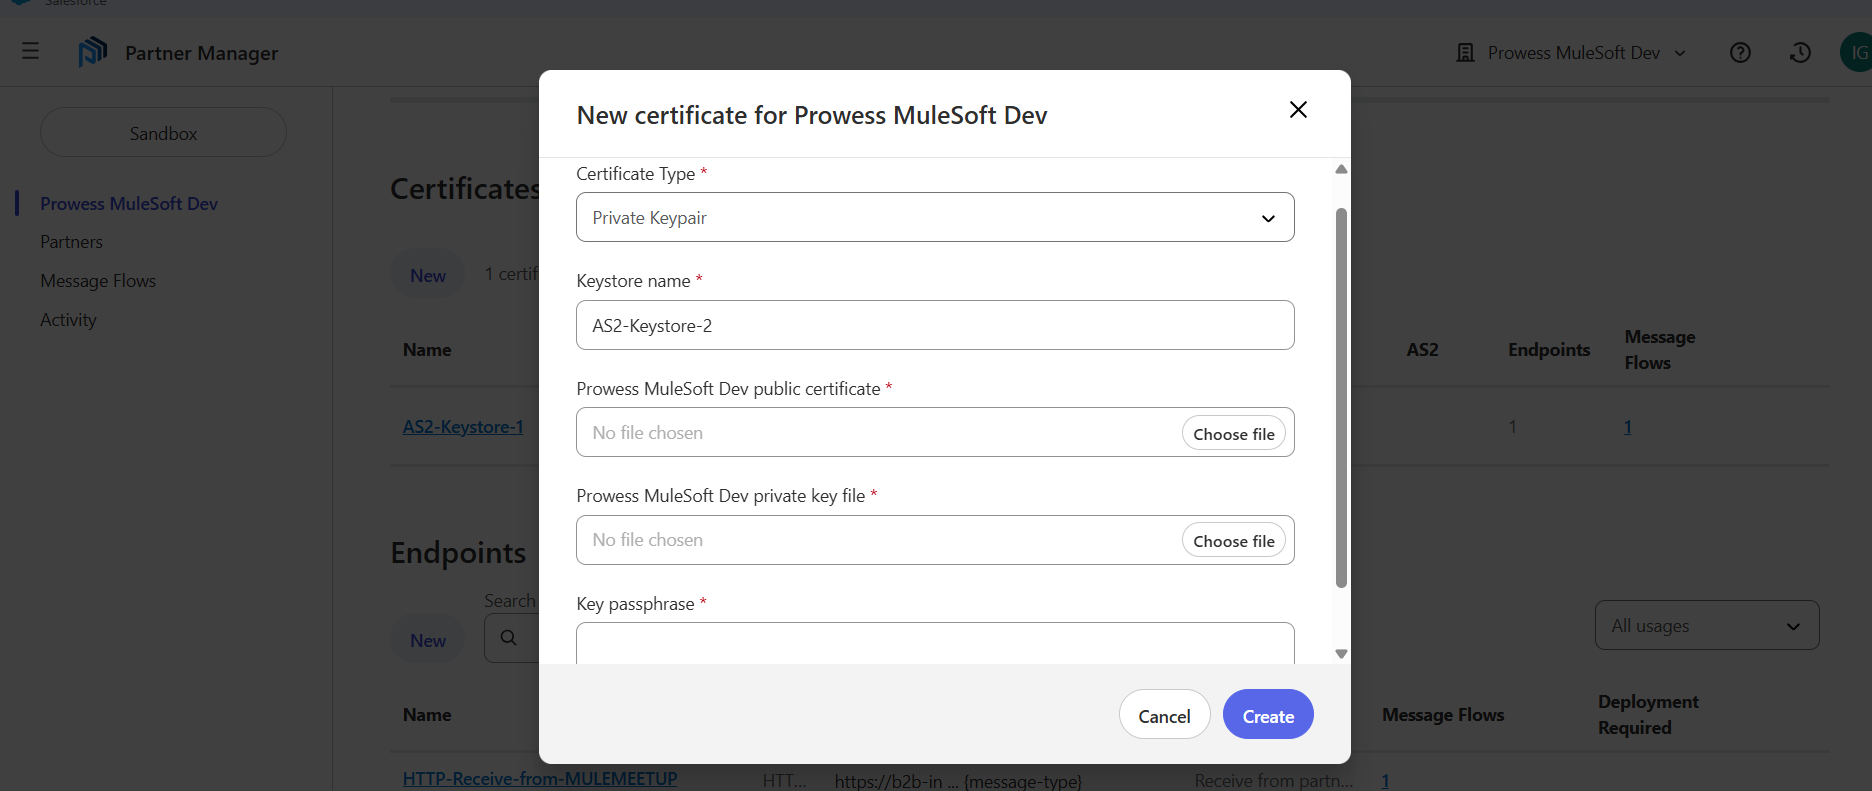Choose file for the private key
Image resolution: width=1872 pixels, height=791 pixels.
(1233, 541)
